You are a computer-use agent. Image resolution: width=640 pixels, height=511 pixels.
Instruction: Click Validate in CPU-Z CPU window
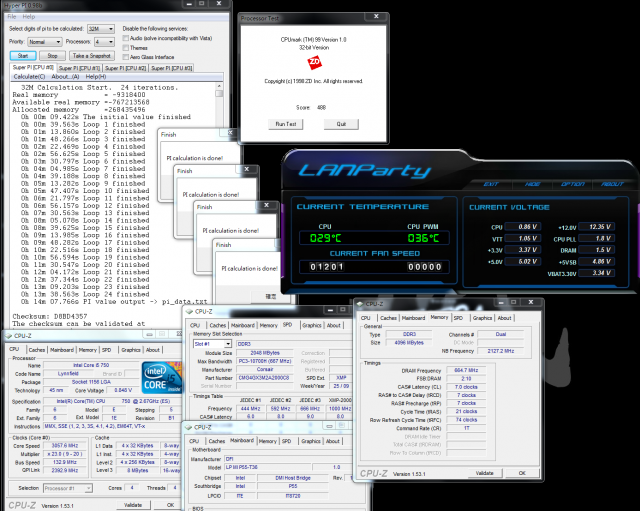pyautogui.click(x=133, y=505)
